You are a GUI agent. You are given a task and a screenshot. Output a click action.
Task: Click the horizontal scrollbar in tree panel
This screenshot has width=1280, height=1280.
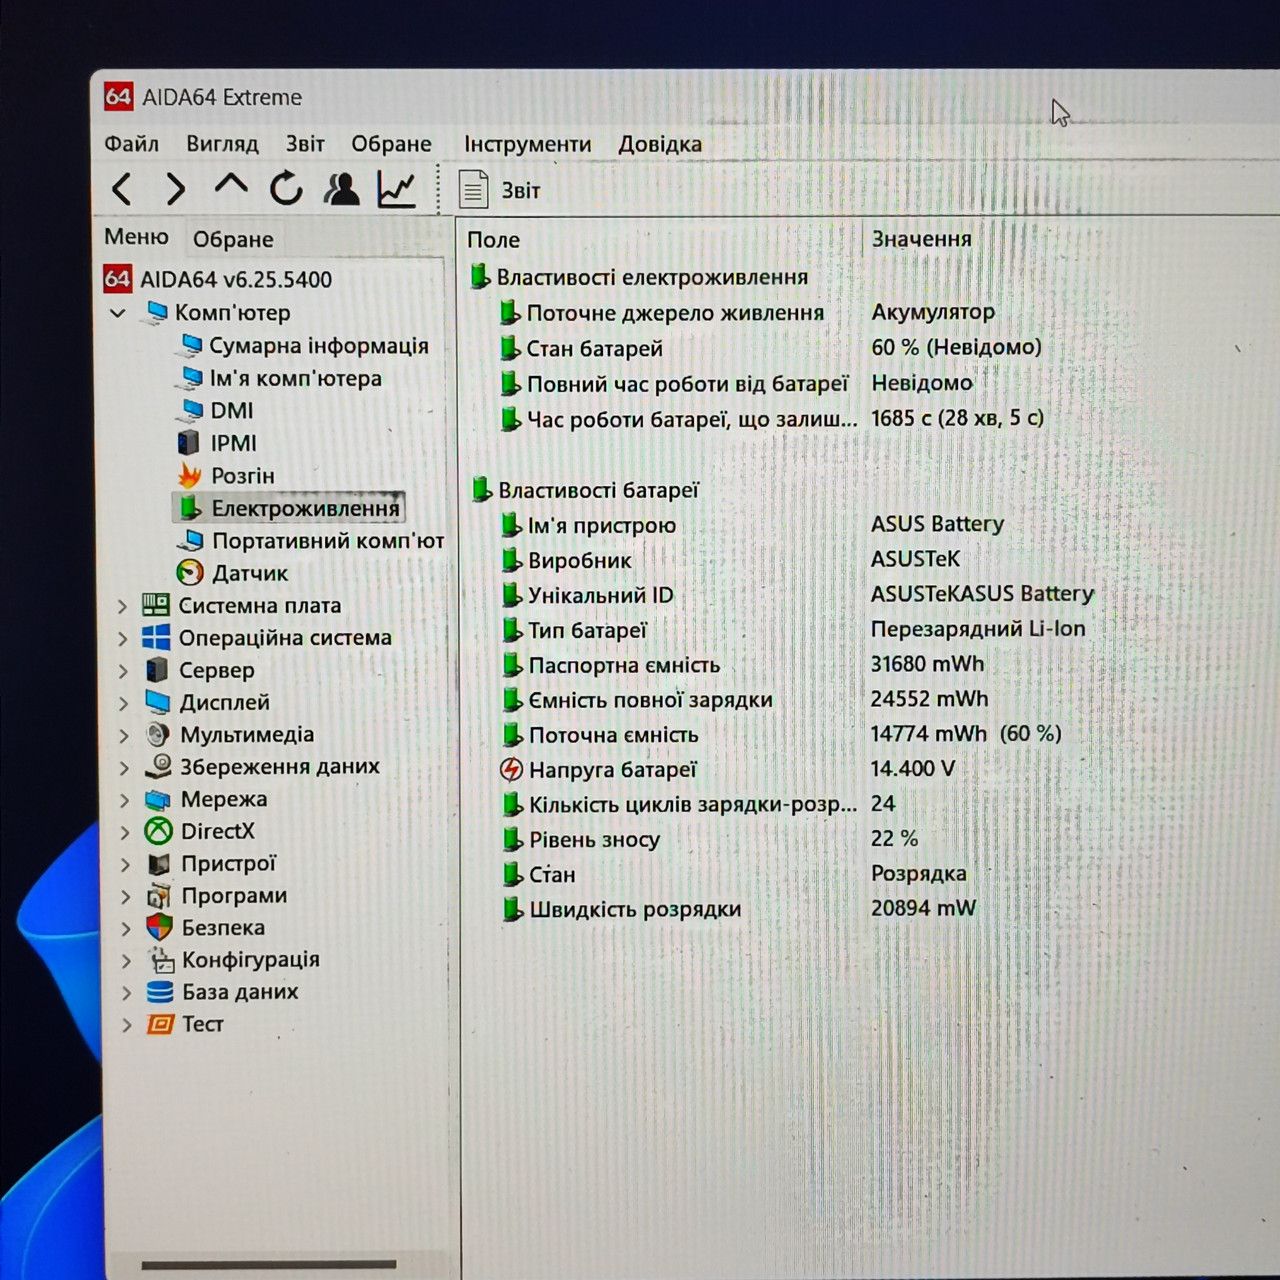tap(269, 1265)
